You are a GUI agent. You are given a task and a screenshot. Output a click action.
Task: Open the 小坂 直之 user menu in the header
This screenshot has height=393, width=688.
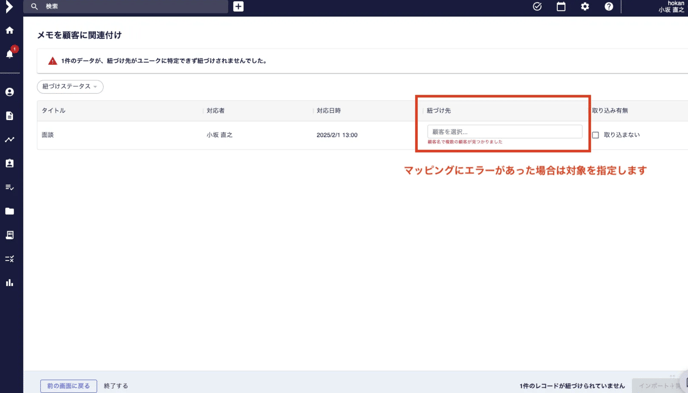[671, 7]
